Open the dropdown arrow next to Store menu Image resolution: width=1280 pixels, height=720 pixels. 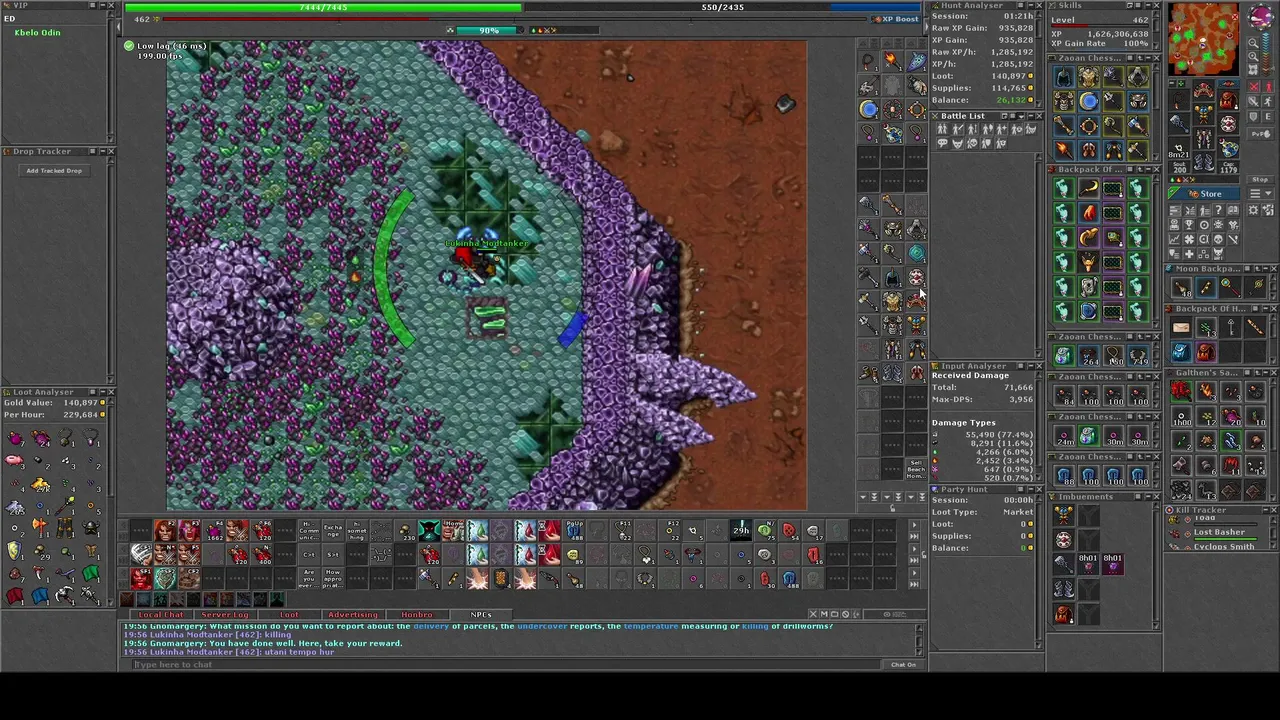click(x=1268, y=193)
